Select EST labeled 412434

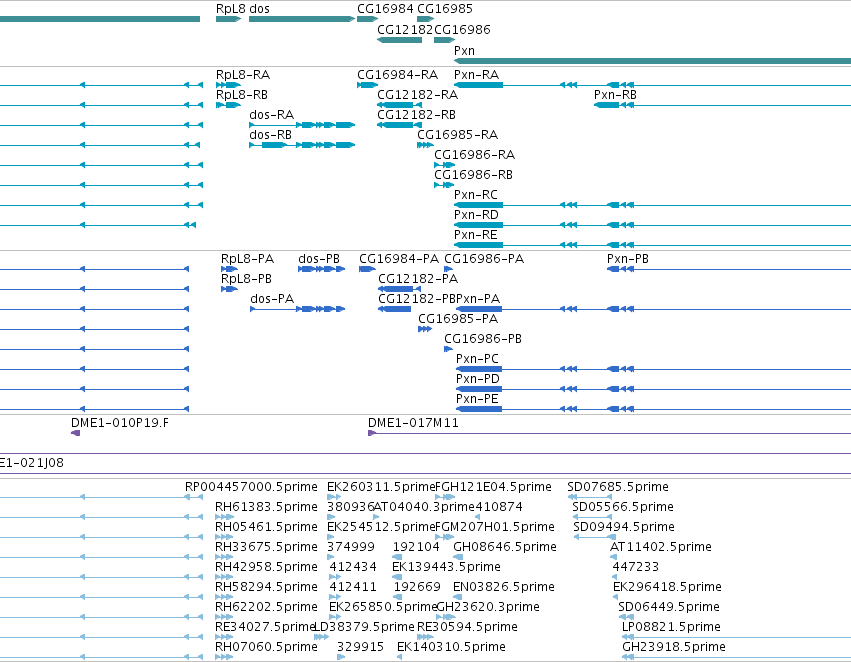click(353, 567)
